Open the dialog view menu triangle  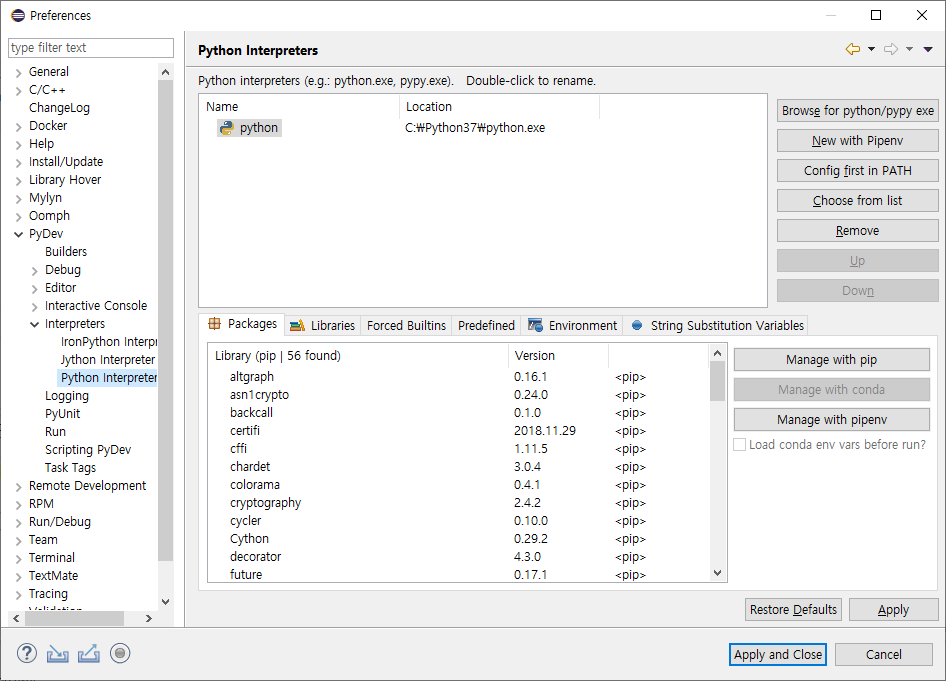(x=928, y=49)
